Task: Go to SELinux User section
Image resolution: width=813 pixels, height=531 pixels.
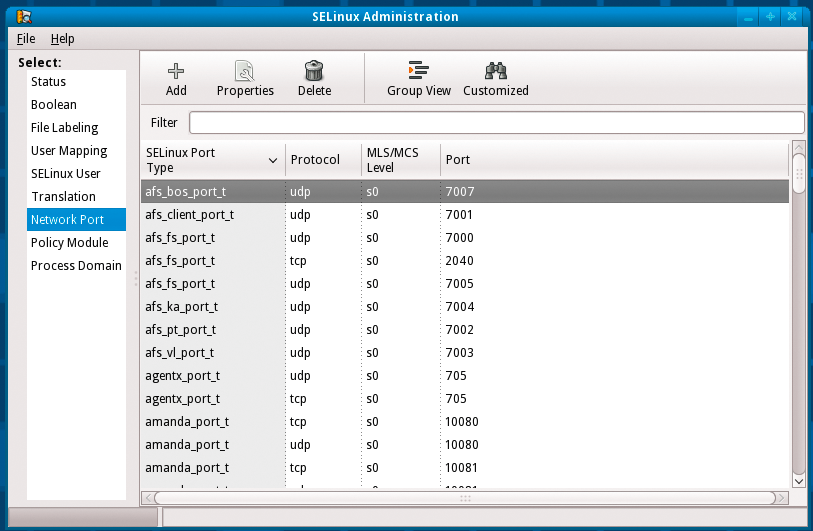Action: point(76,173)
